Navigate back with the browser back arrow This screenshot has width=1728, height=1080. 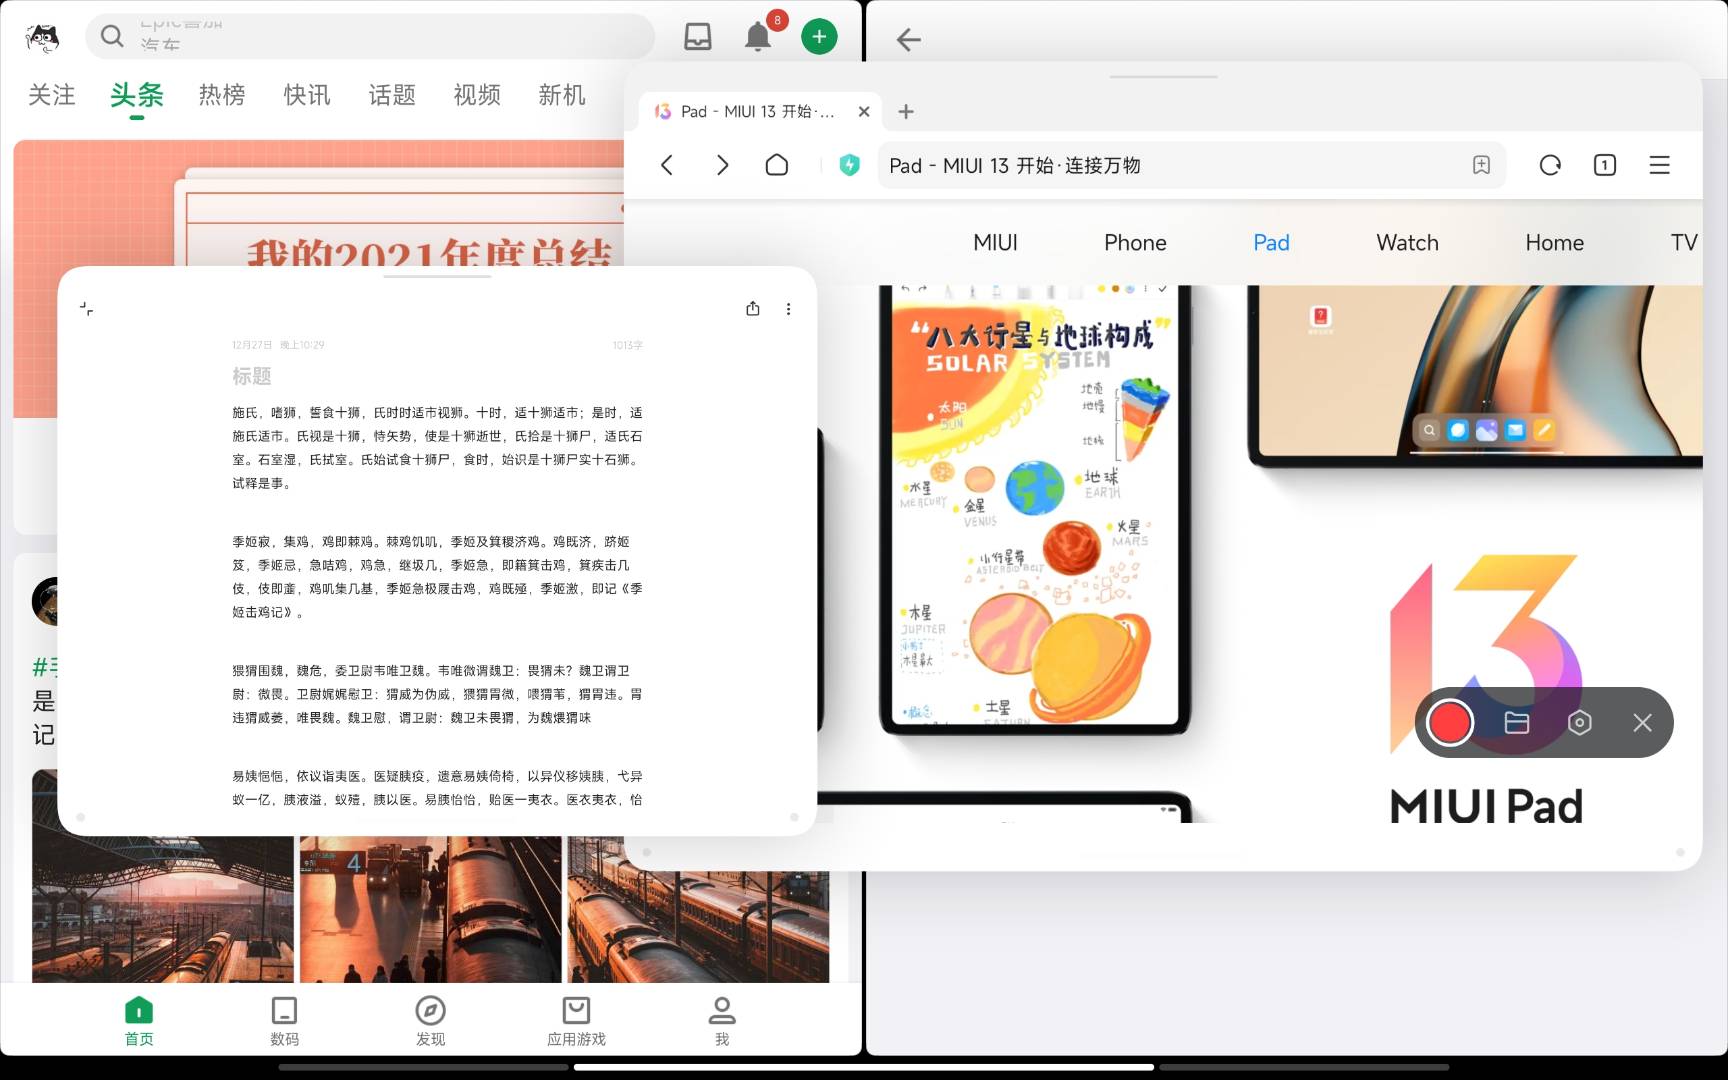667,165
